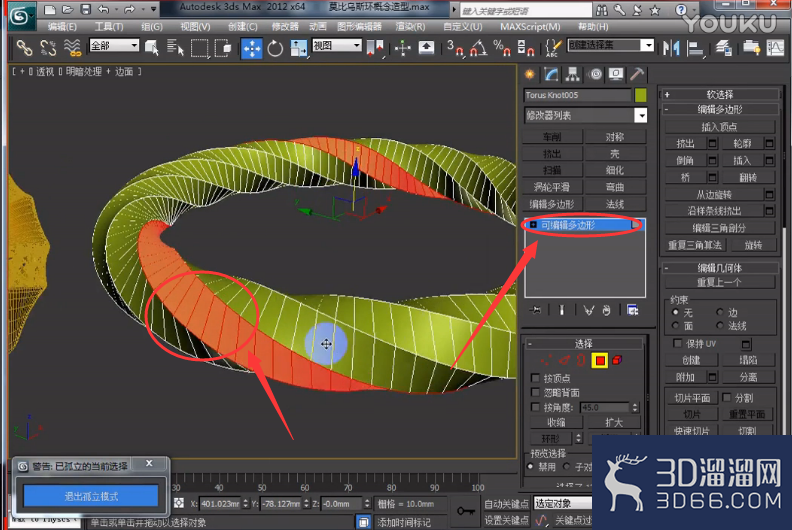
Task: Switch to the Hierarchy command panel
Action: [573, 75]
